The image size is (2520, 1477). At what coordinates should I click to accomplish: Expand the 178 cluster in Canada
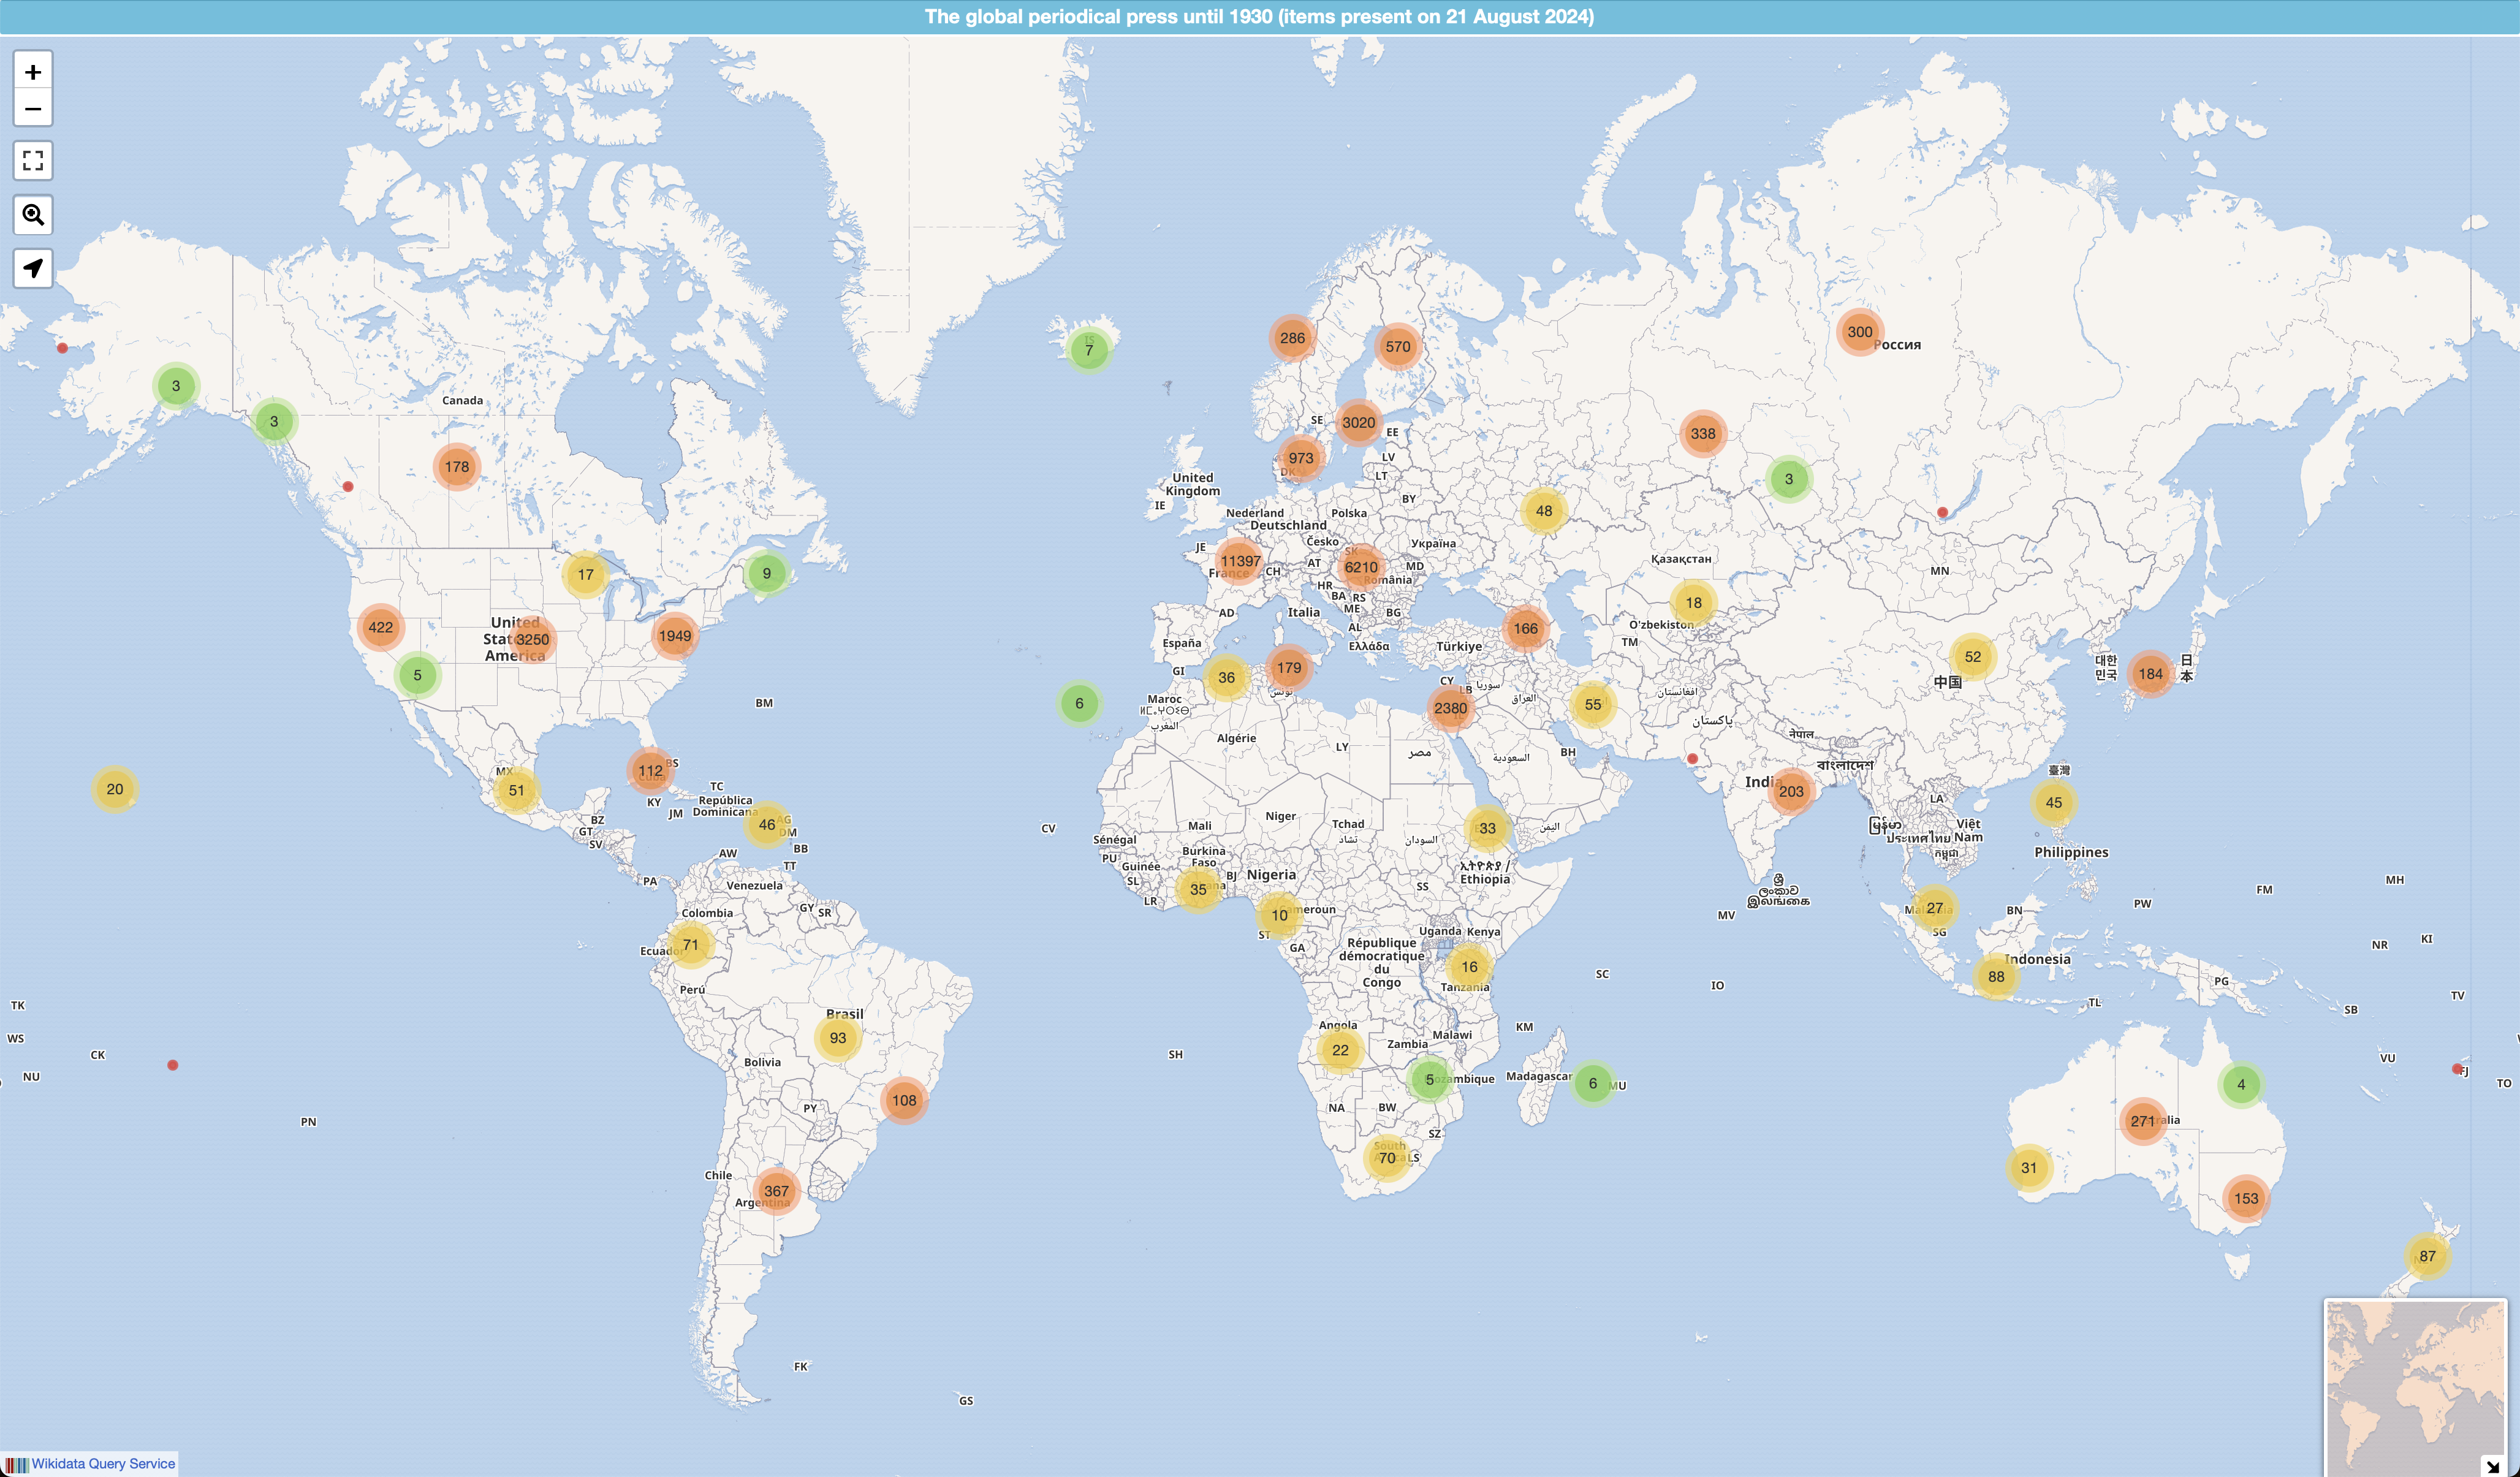coord(457,467)
